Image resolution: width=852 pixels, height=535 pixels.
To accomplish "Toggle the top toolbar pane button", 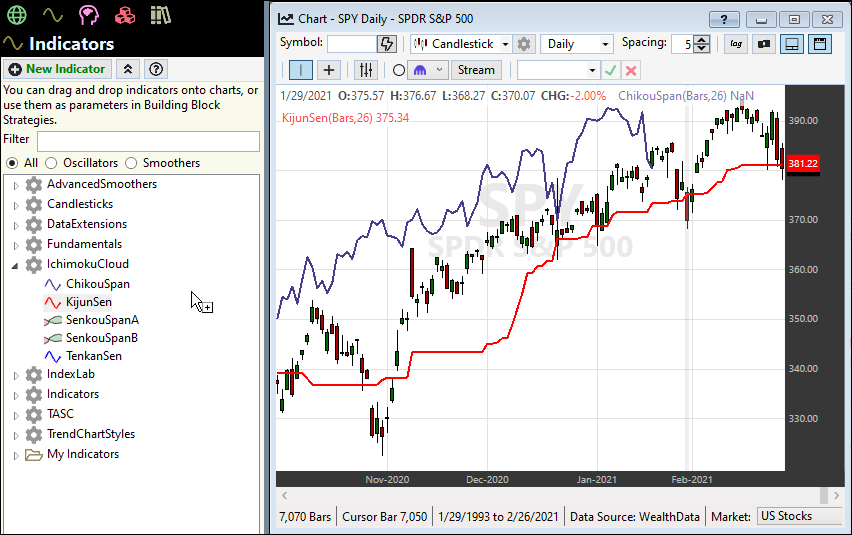I will pos(819,44).
